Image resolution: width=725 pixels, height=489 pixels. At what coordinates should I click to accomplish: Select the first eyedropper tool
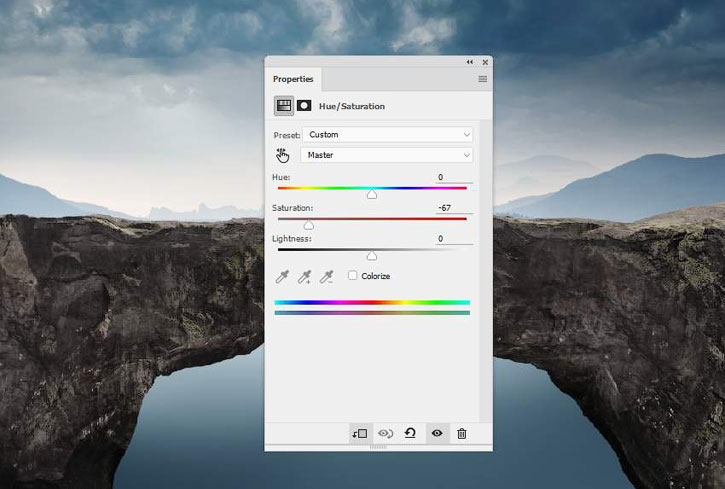pos(283,276)
